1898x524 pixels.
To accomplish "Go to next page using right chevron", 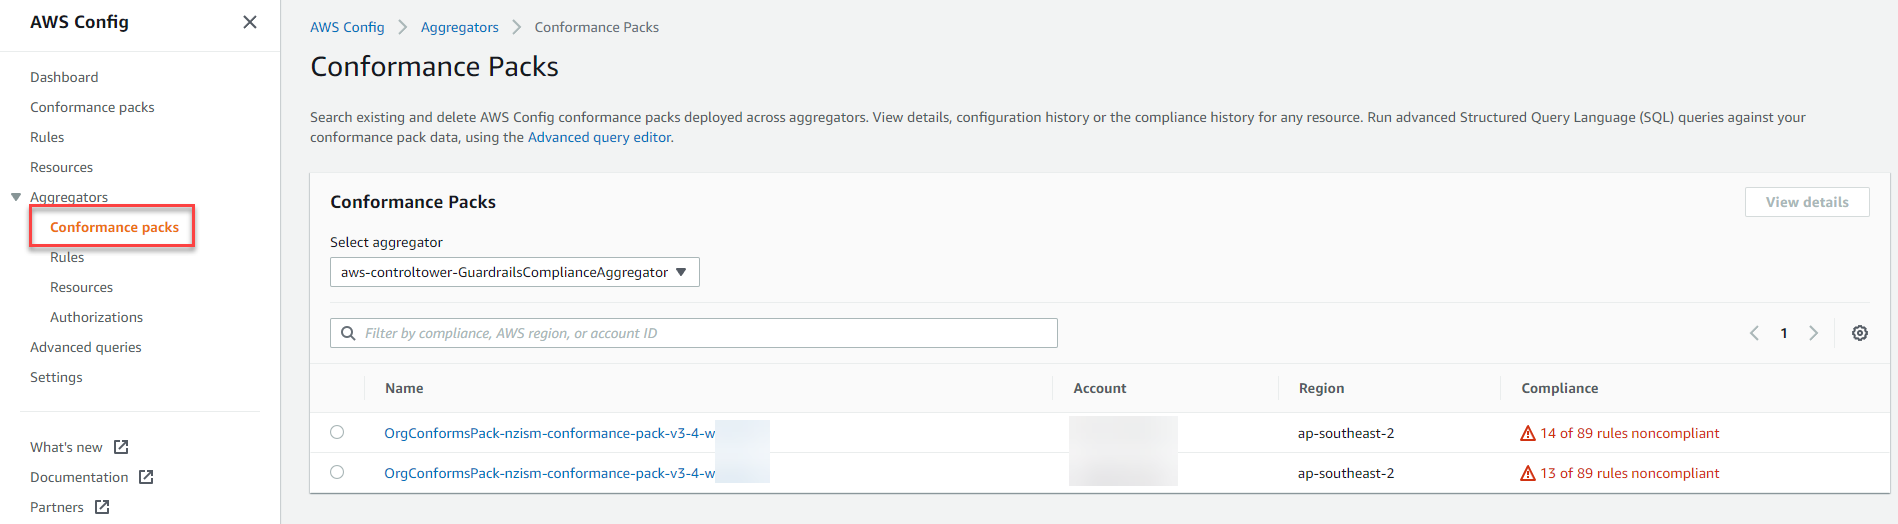I will tap(1813, 333).
